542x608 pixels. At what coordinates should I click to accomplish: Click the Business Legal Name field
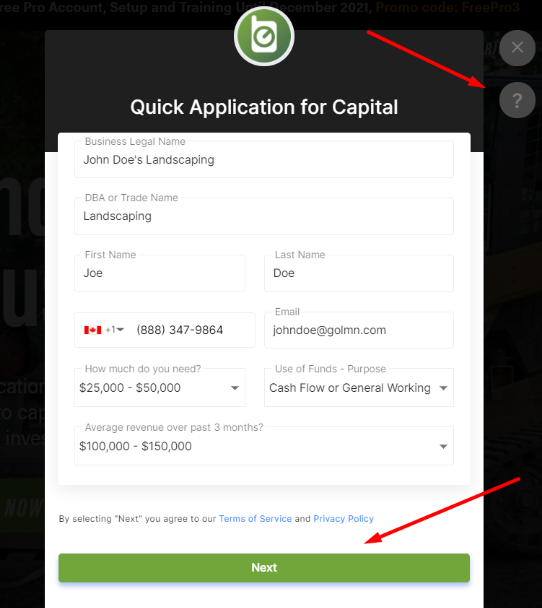264,159
